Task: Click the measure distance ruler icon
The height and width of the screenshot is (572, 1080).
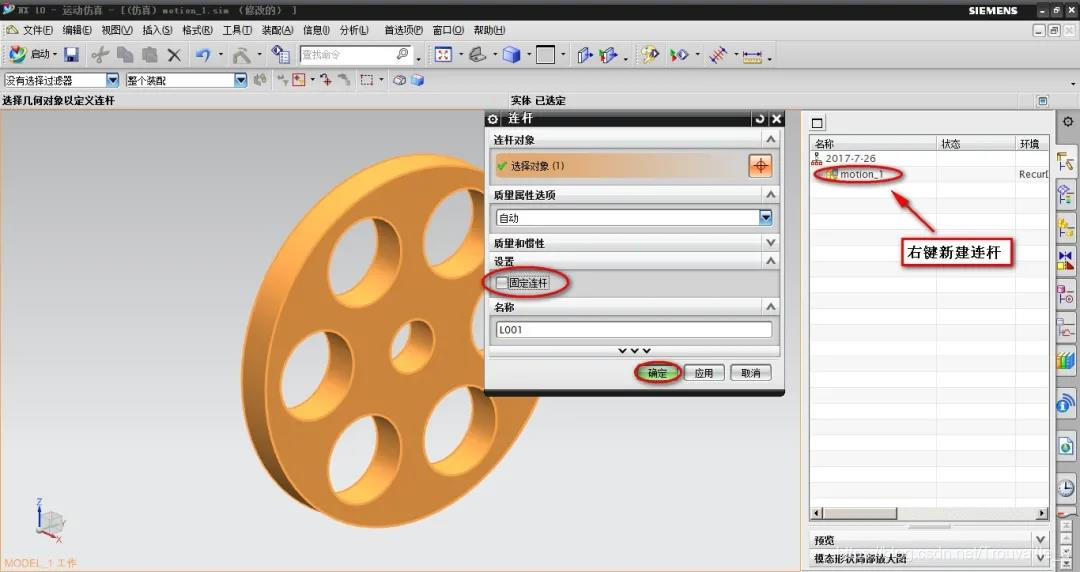Action: (752, 55)
